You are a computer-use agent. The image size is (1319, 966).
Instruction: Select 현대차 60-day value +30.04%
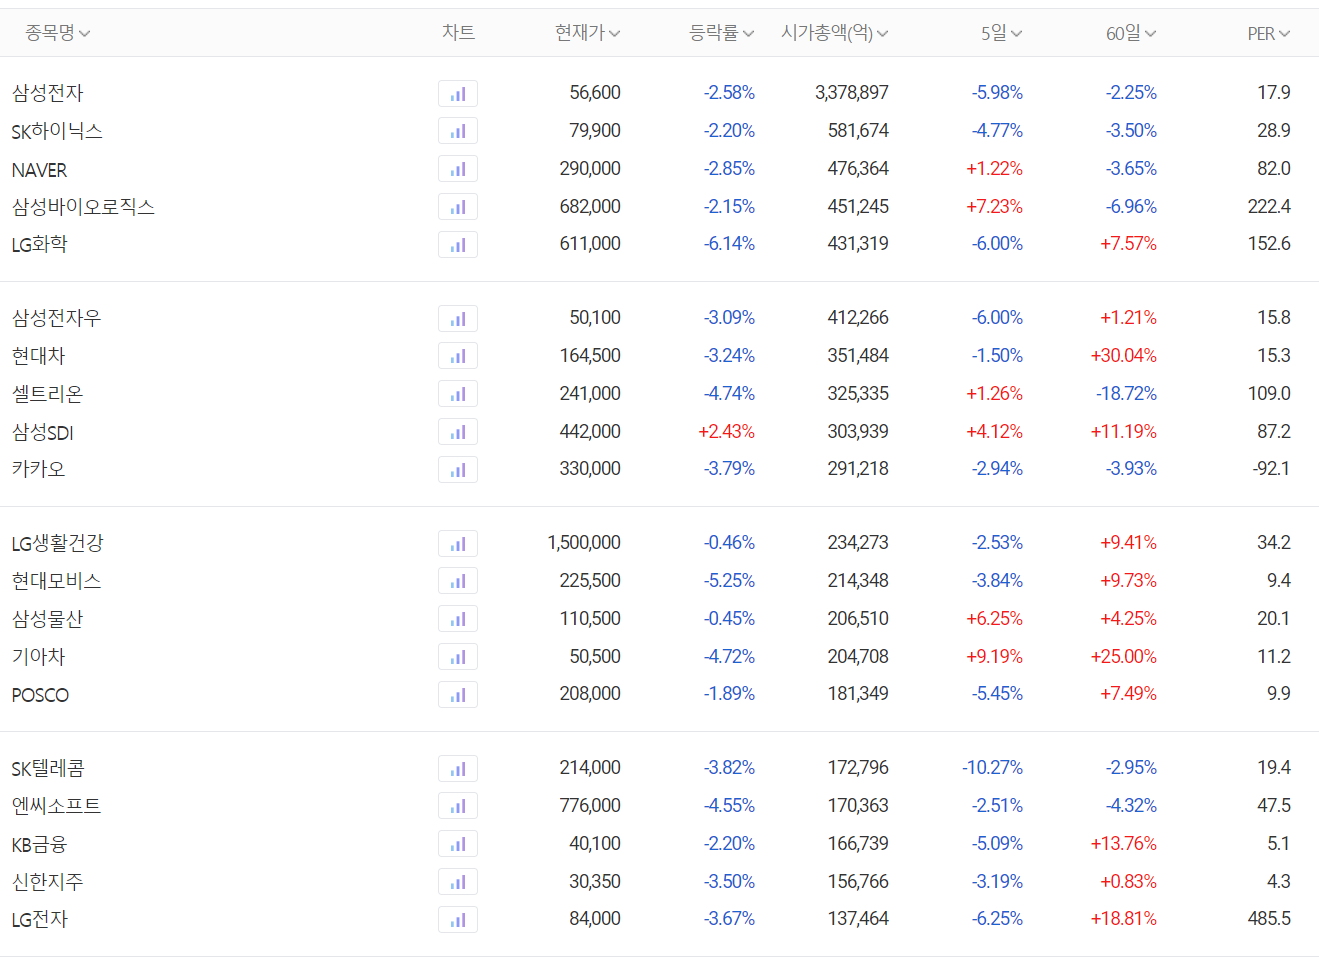point(1124,356)
